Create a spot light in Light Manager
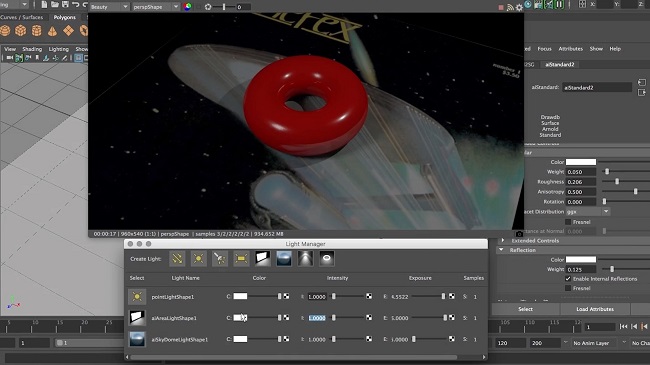 click(x=220, y=259)
